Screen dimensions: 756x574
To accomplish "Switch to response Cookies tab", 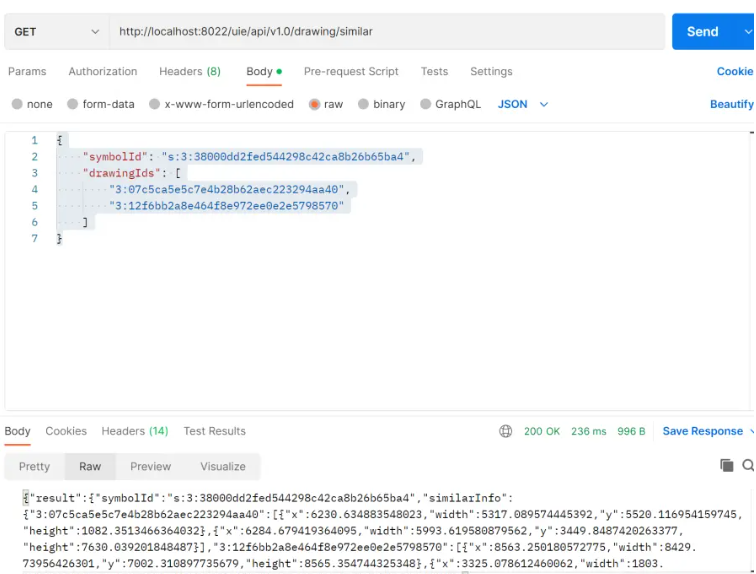I will click(x=66, y=431).
